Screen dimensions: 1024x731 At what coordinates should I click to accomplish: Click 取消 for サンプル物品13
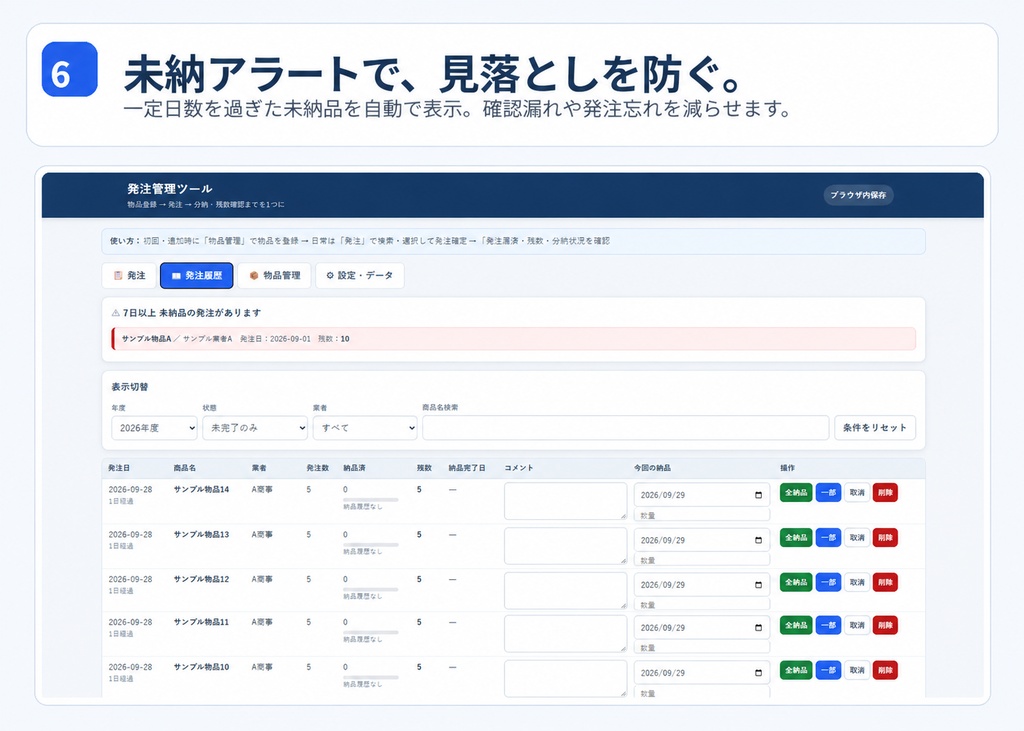[857, 538]
